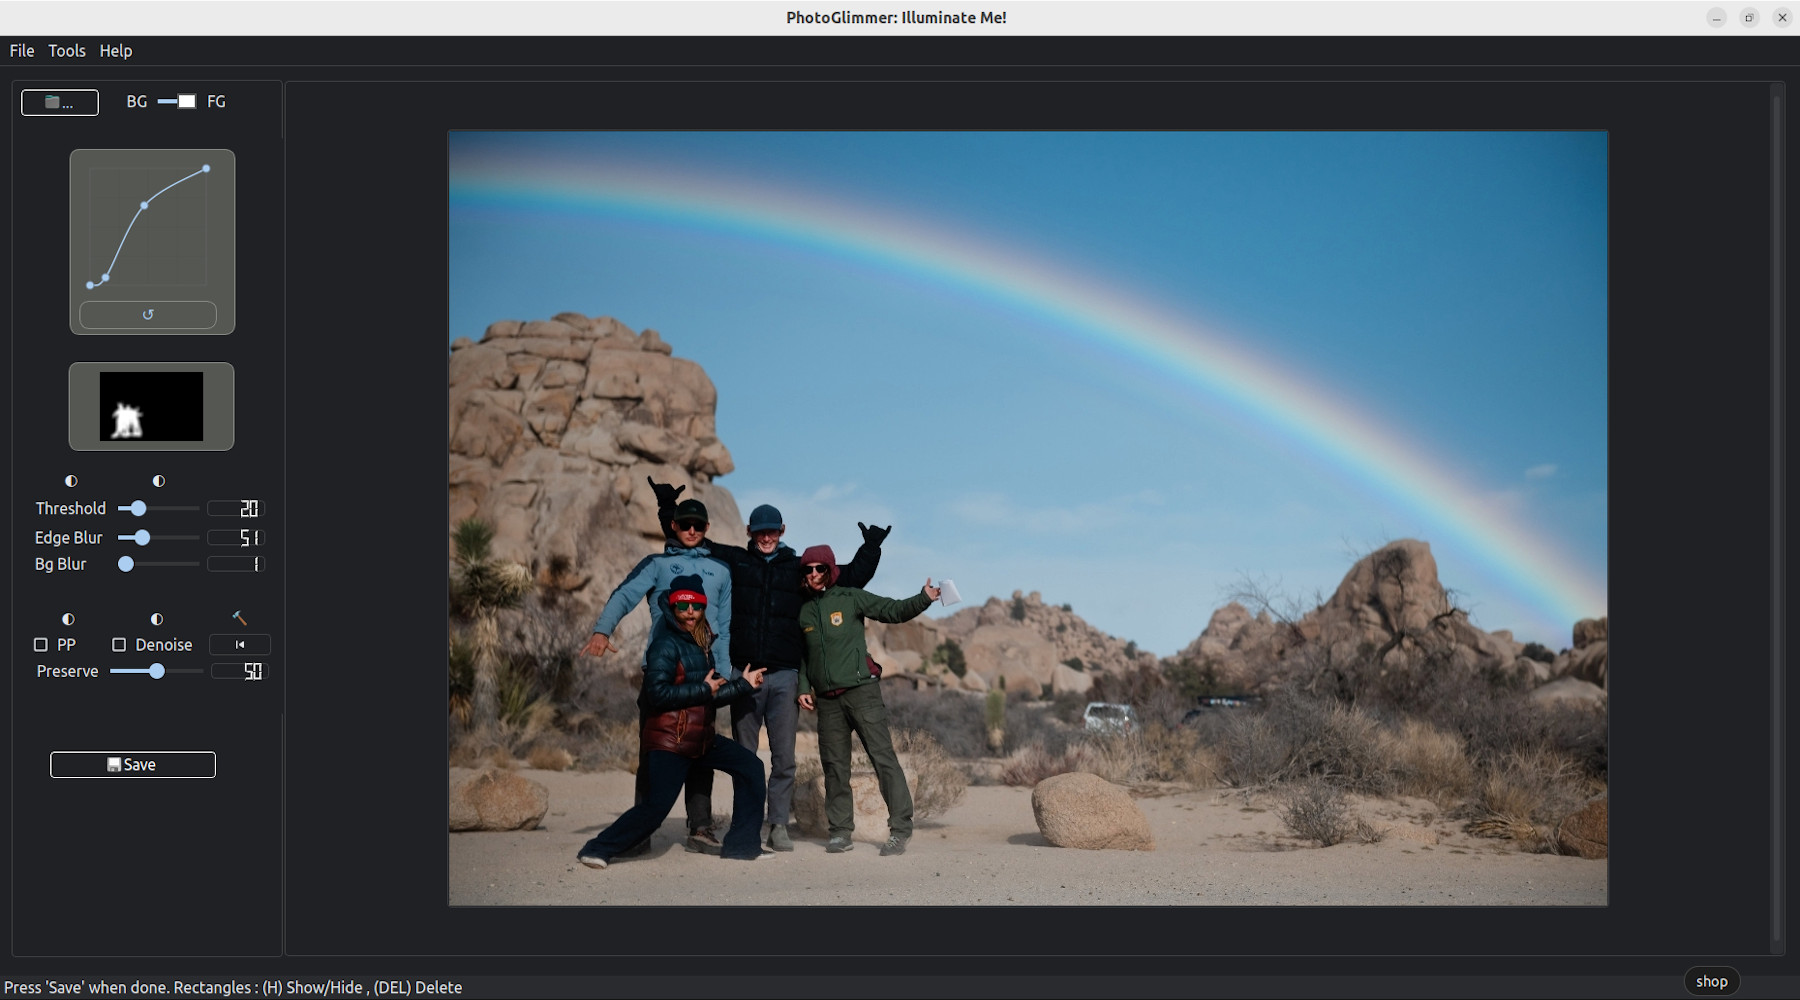Screen dimensions: 1800x1000
Task: Click the Threshold label text
Action: (71, 509)
